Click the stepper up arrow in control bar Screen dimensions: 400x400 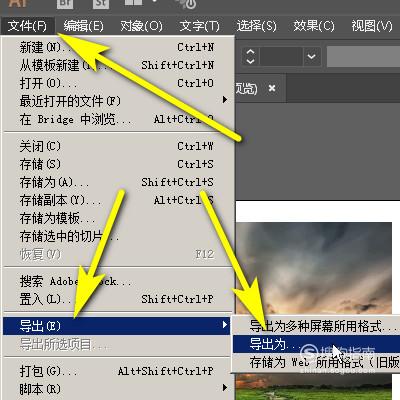pyautogui.click(x=250, y=52)
